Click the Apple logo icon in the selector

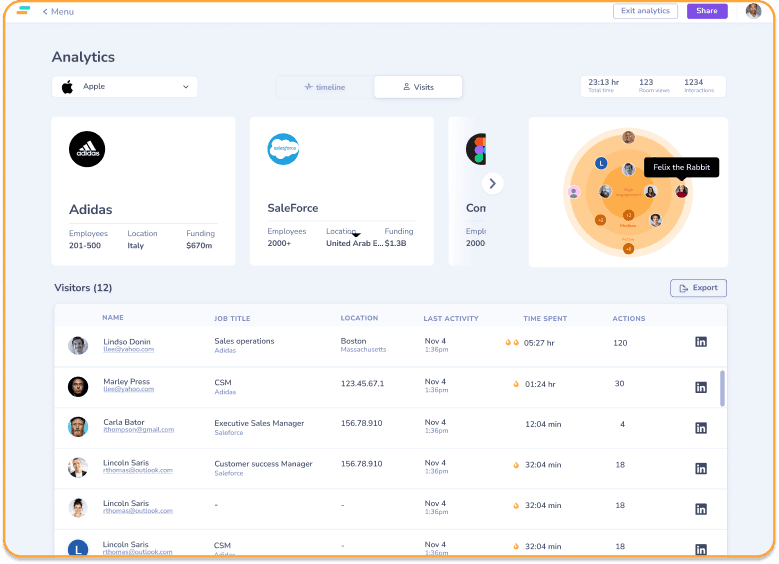pos(68,86)
